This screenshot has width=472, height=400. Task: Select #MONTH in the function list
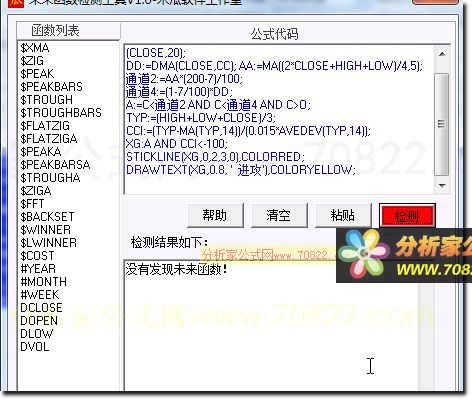coord(43,282)
